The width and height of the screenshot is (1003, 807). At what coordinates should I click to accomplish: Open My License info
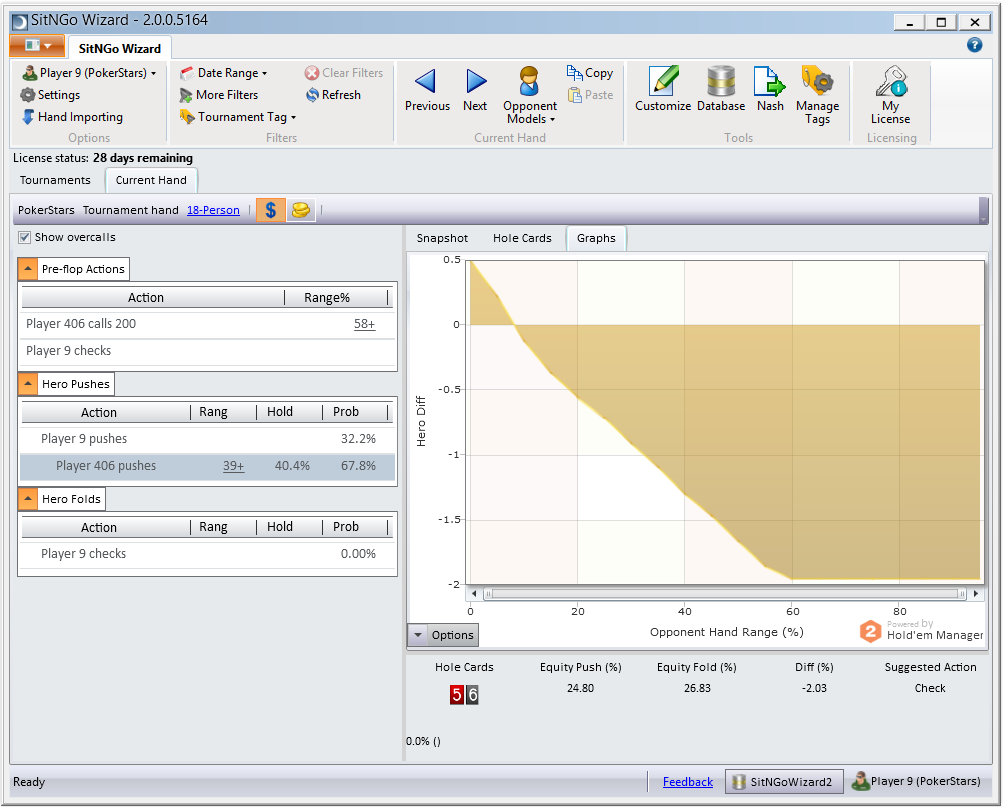[x=890, y=82]
